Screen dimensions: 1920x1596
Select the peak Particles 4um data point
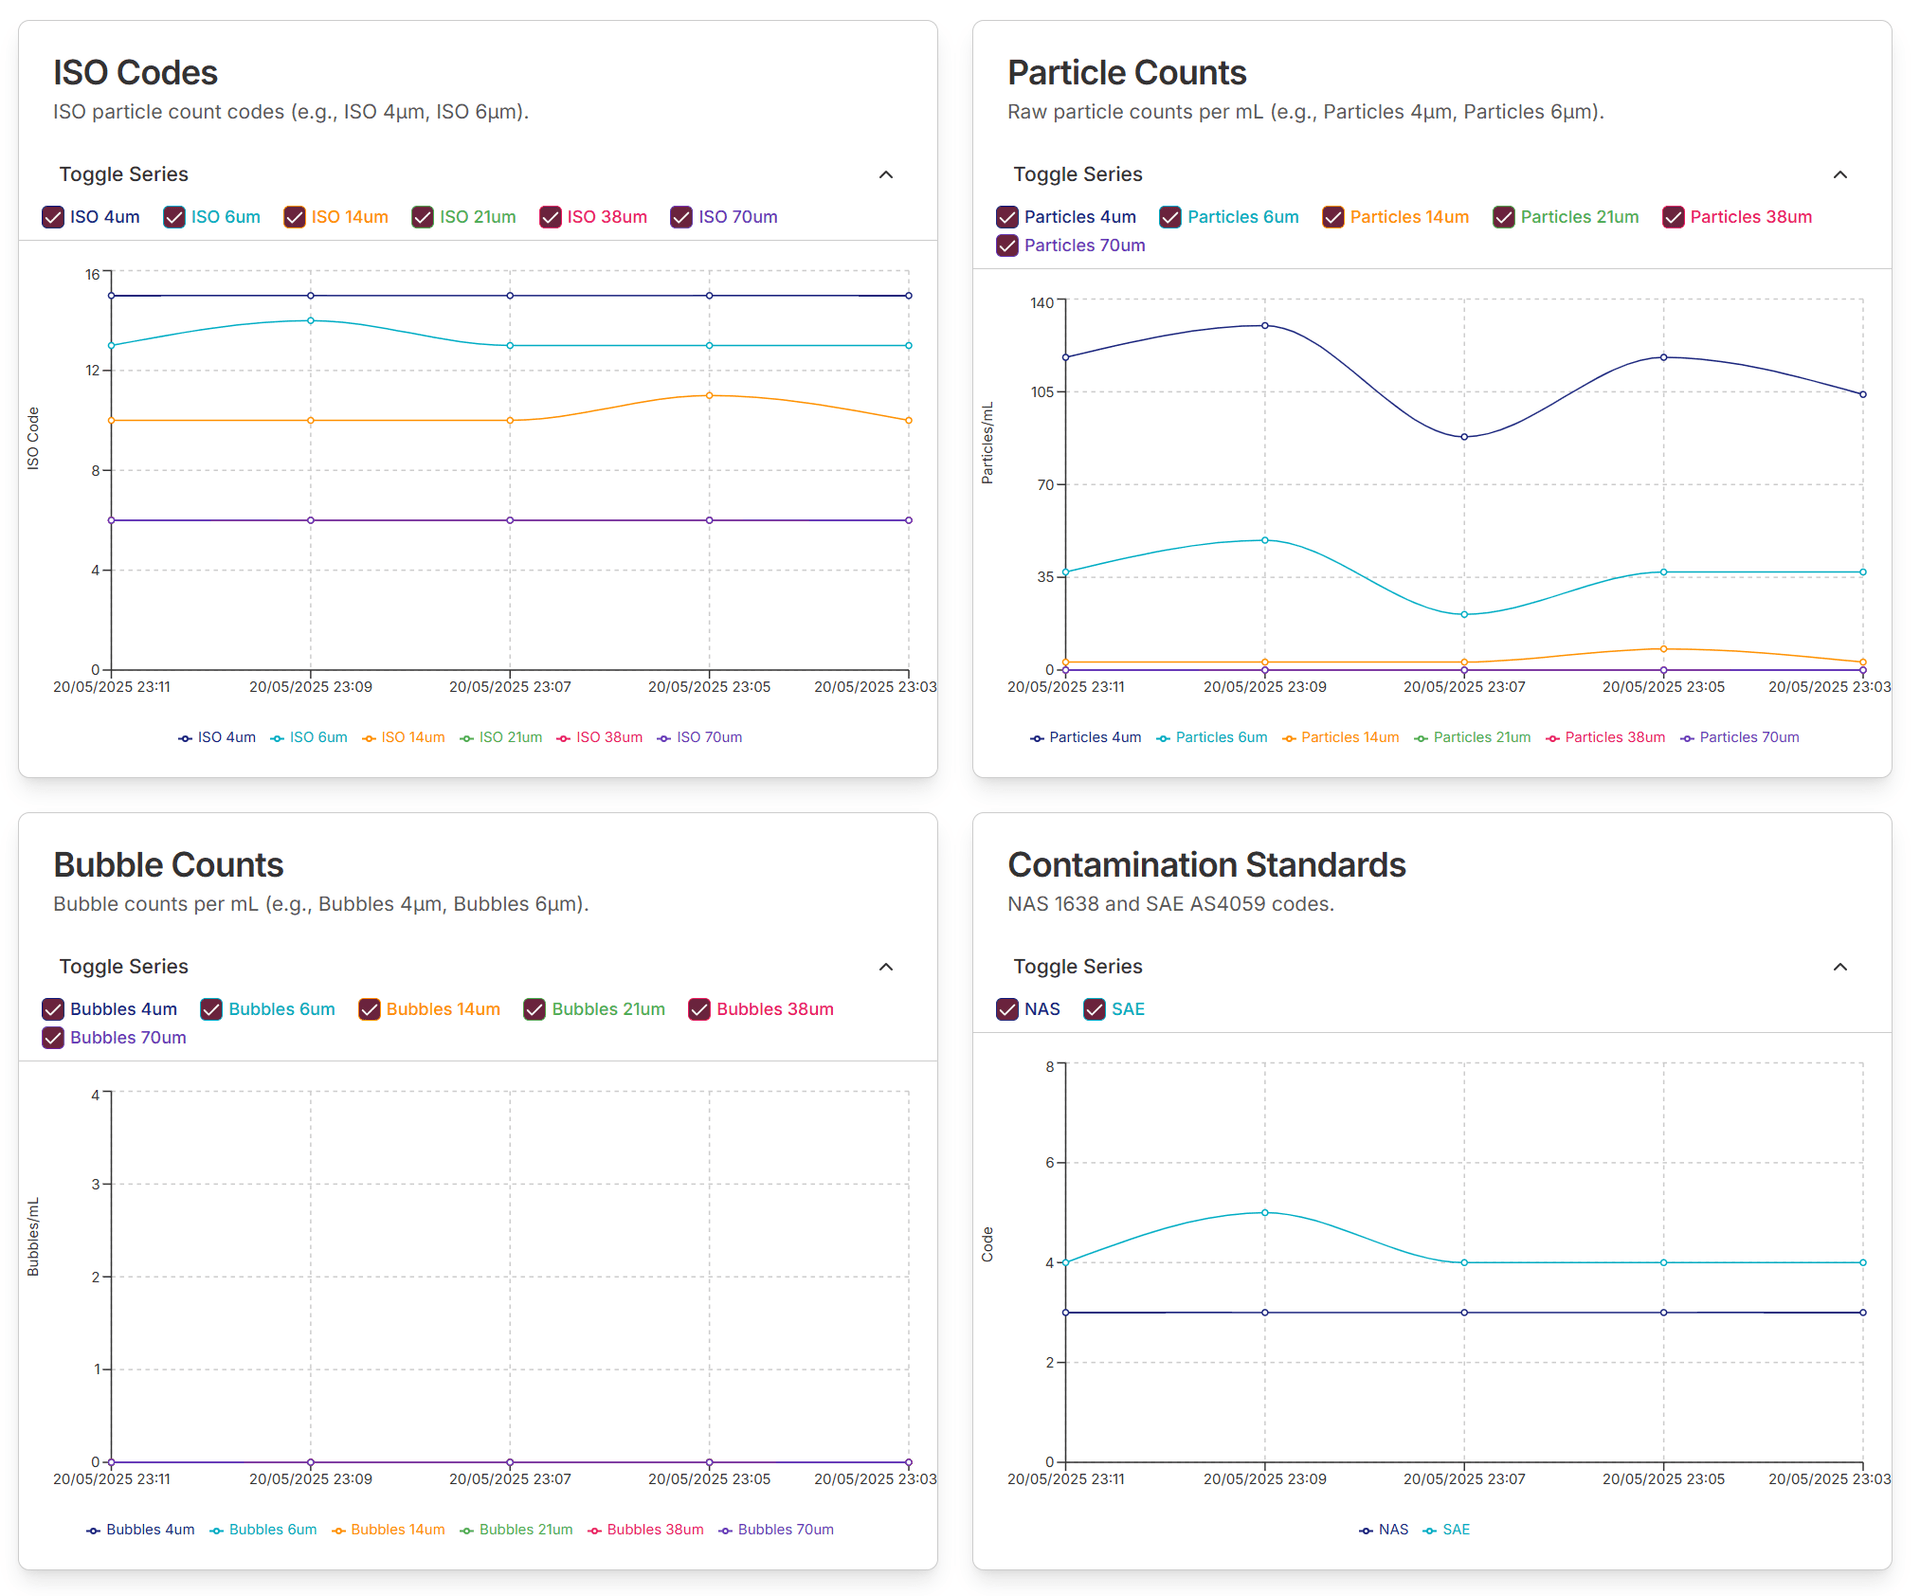coord(1263,325)
